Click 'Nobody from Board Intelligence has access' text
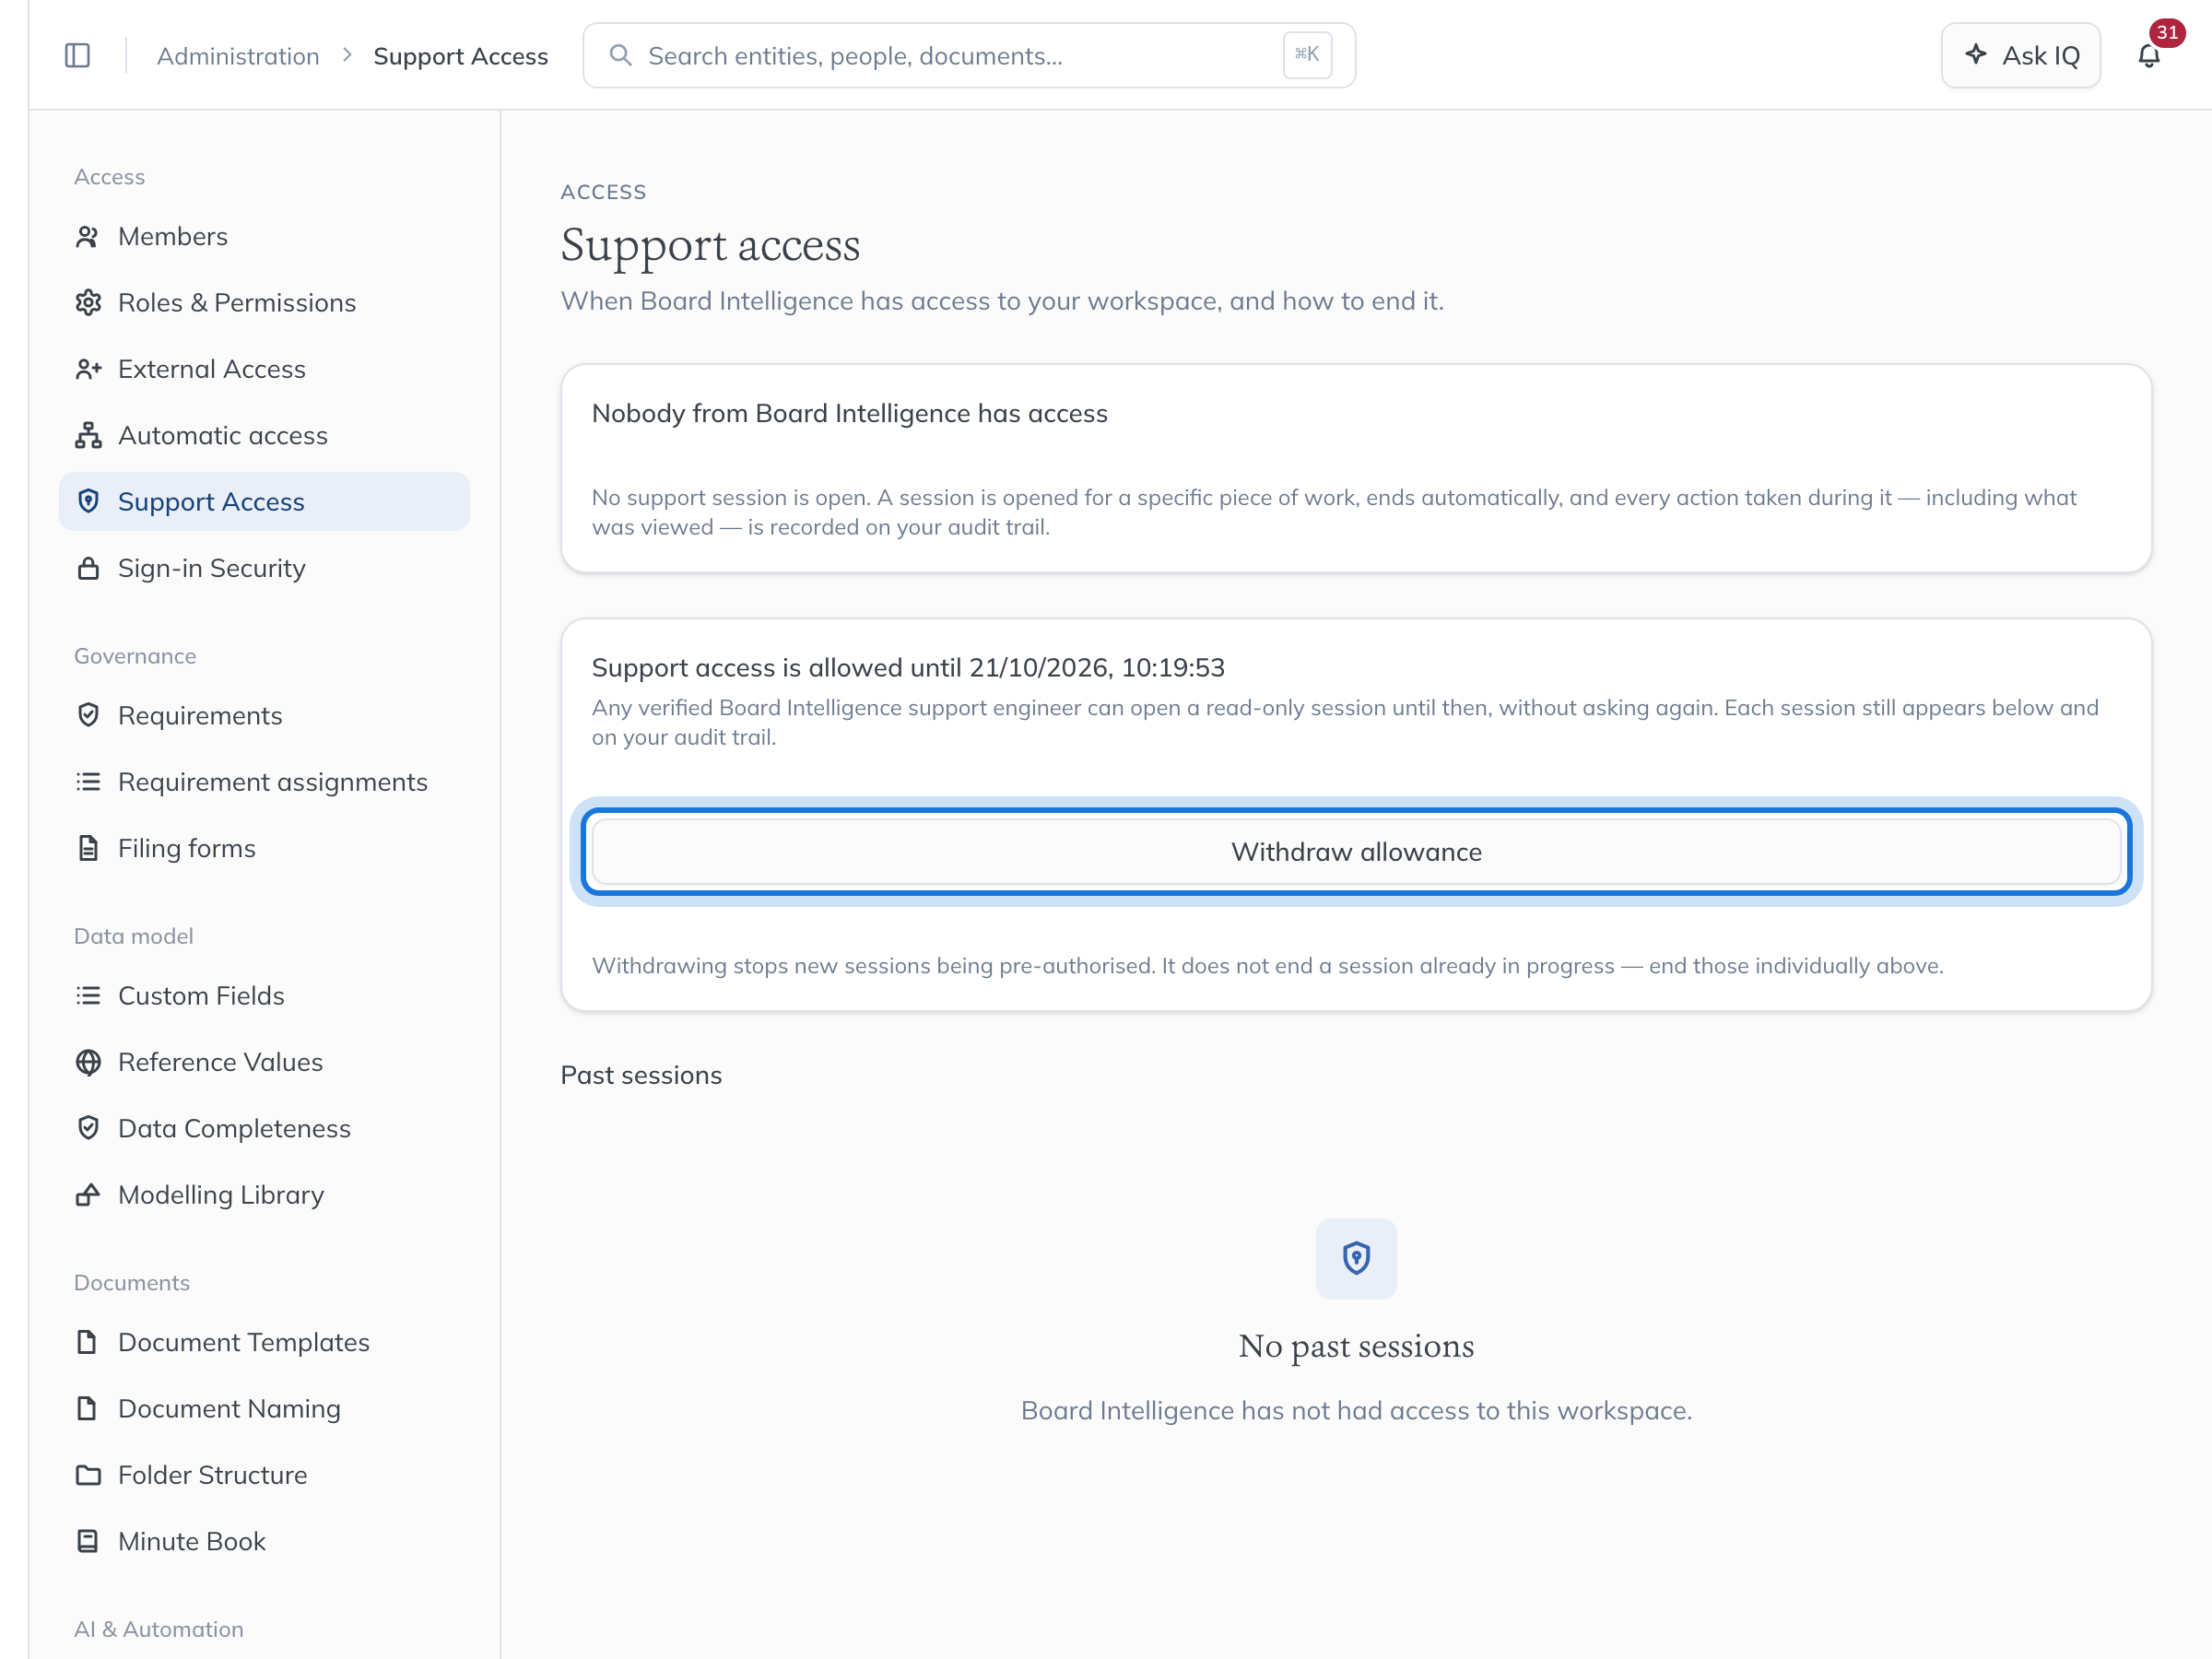The image size is (2212, 1659). [x=849, y=413]
